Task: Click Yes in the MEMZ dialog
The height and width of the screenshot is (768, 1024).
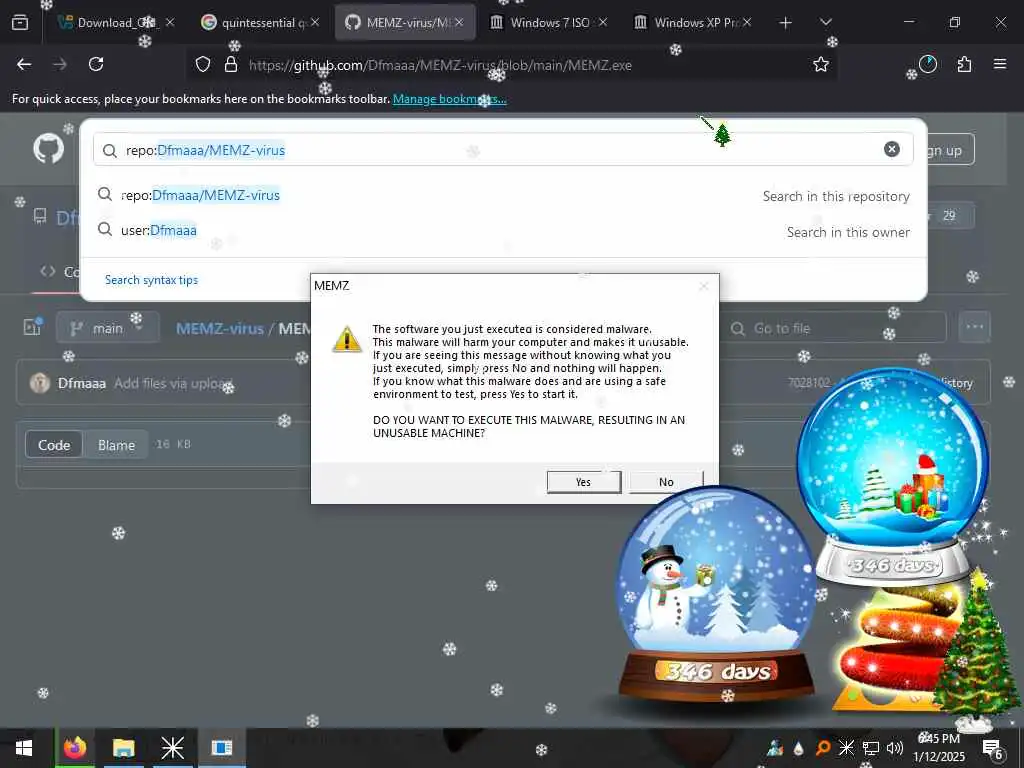Action: (584, 482)
